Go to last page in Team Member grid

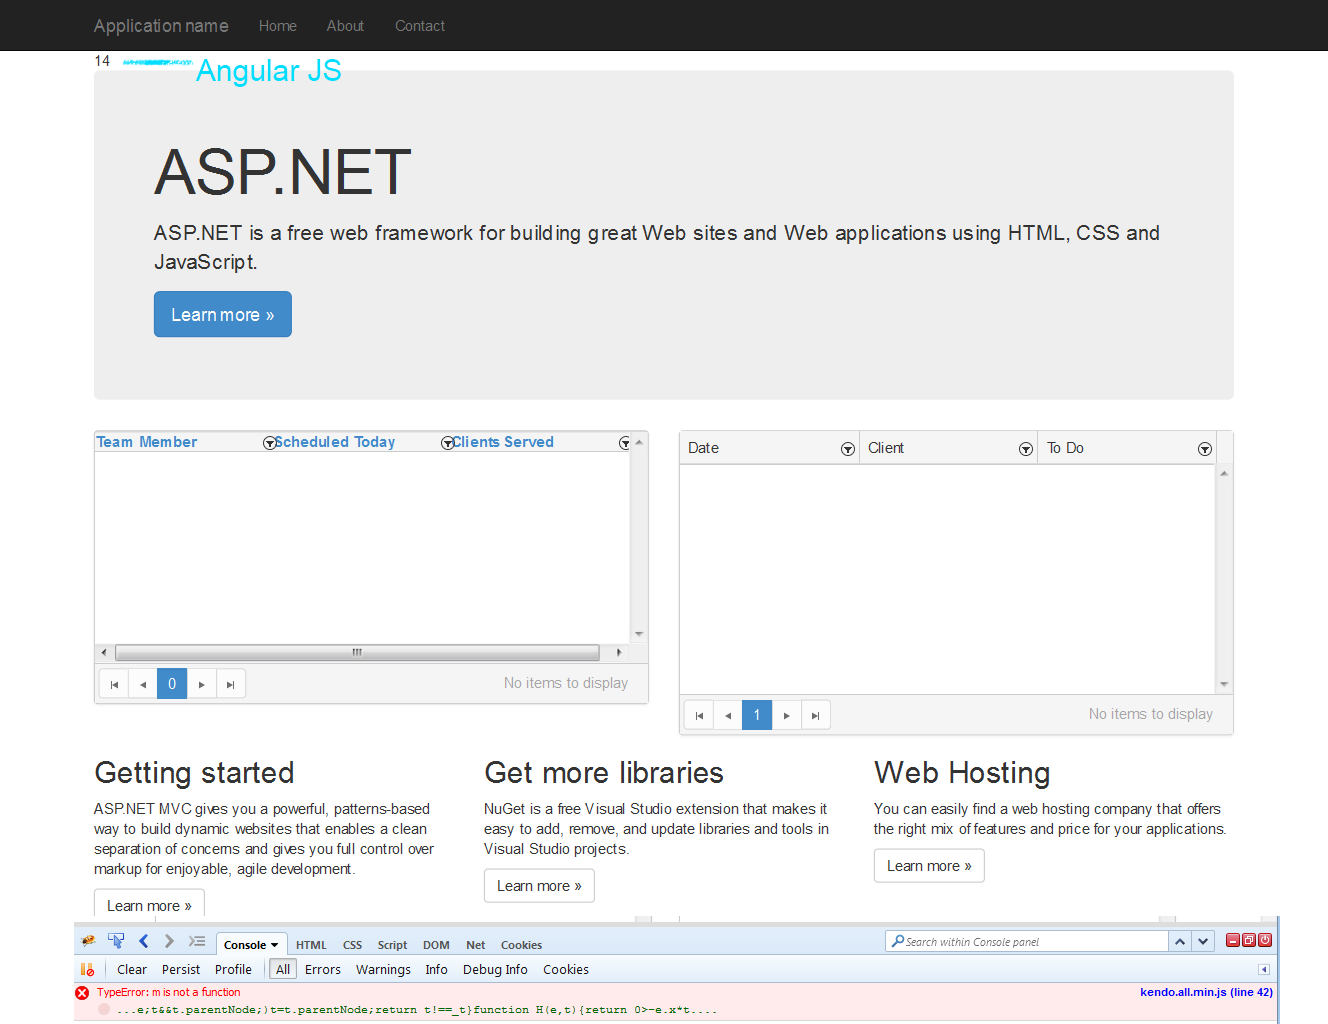coord(231,684)
